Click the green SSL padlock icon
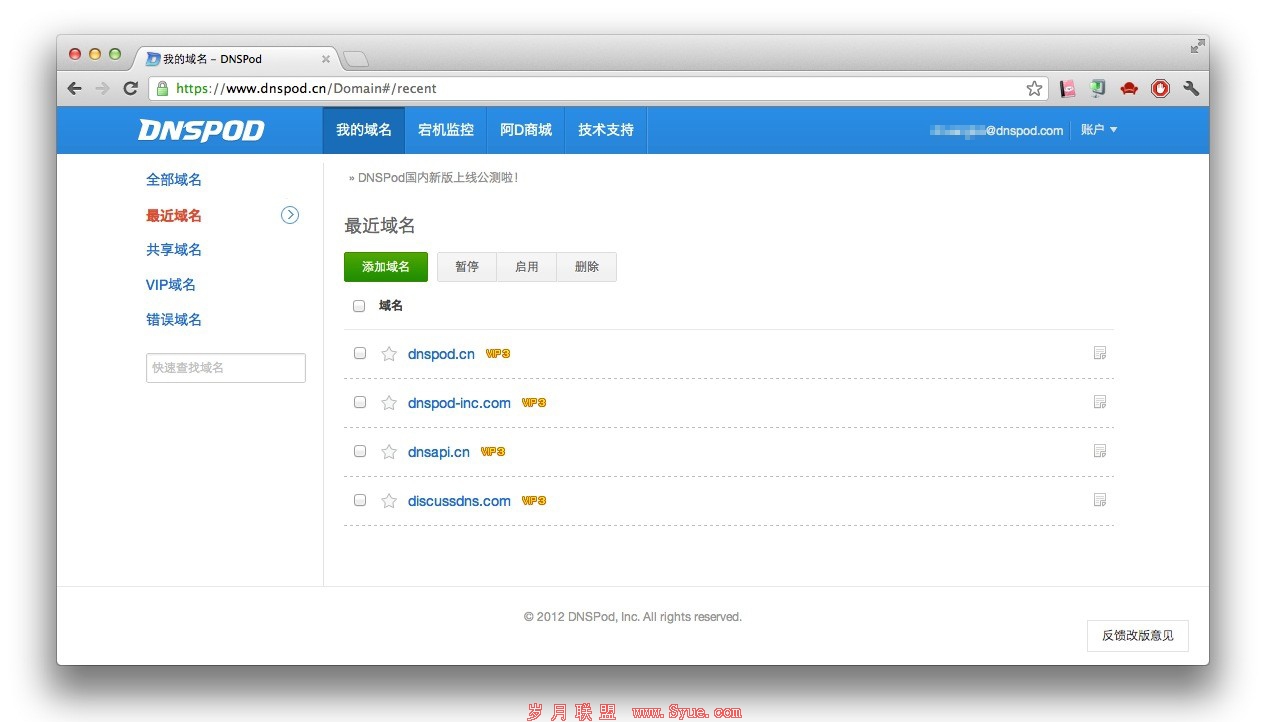This screenshot has height=722, width=1266. point(163,88)
